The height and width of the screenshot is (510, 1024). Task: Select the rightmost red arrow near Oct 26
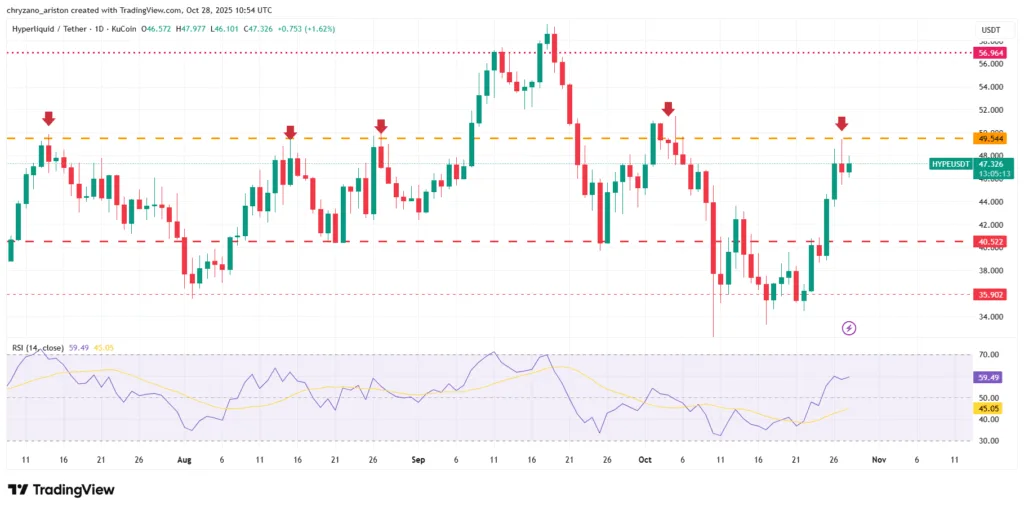pos(842,123)
